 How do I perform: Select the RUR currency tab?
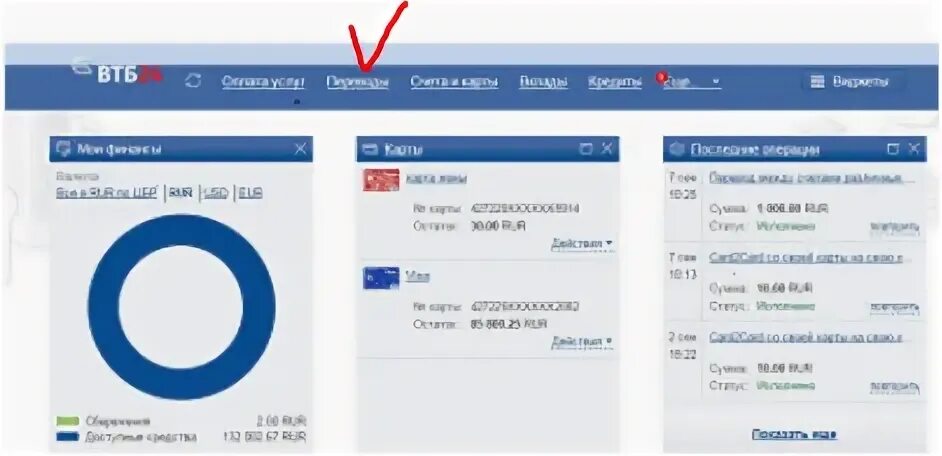[x=180, y=193]
